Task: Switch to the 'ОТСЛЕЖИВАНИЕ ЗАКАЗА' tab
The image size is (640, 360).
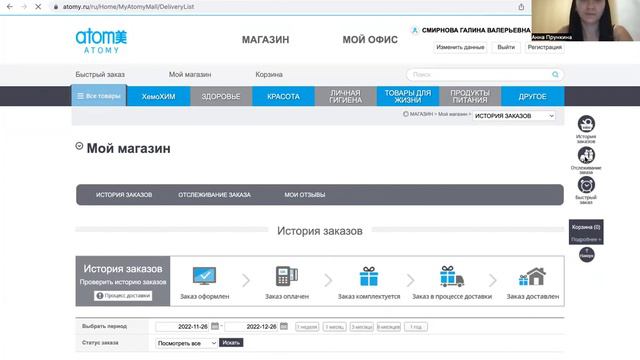Action: pyautogui.click(x=214, y=195)
